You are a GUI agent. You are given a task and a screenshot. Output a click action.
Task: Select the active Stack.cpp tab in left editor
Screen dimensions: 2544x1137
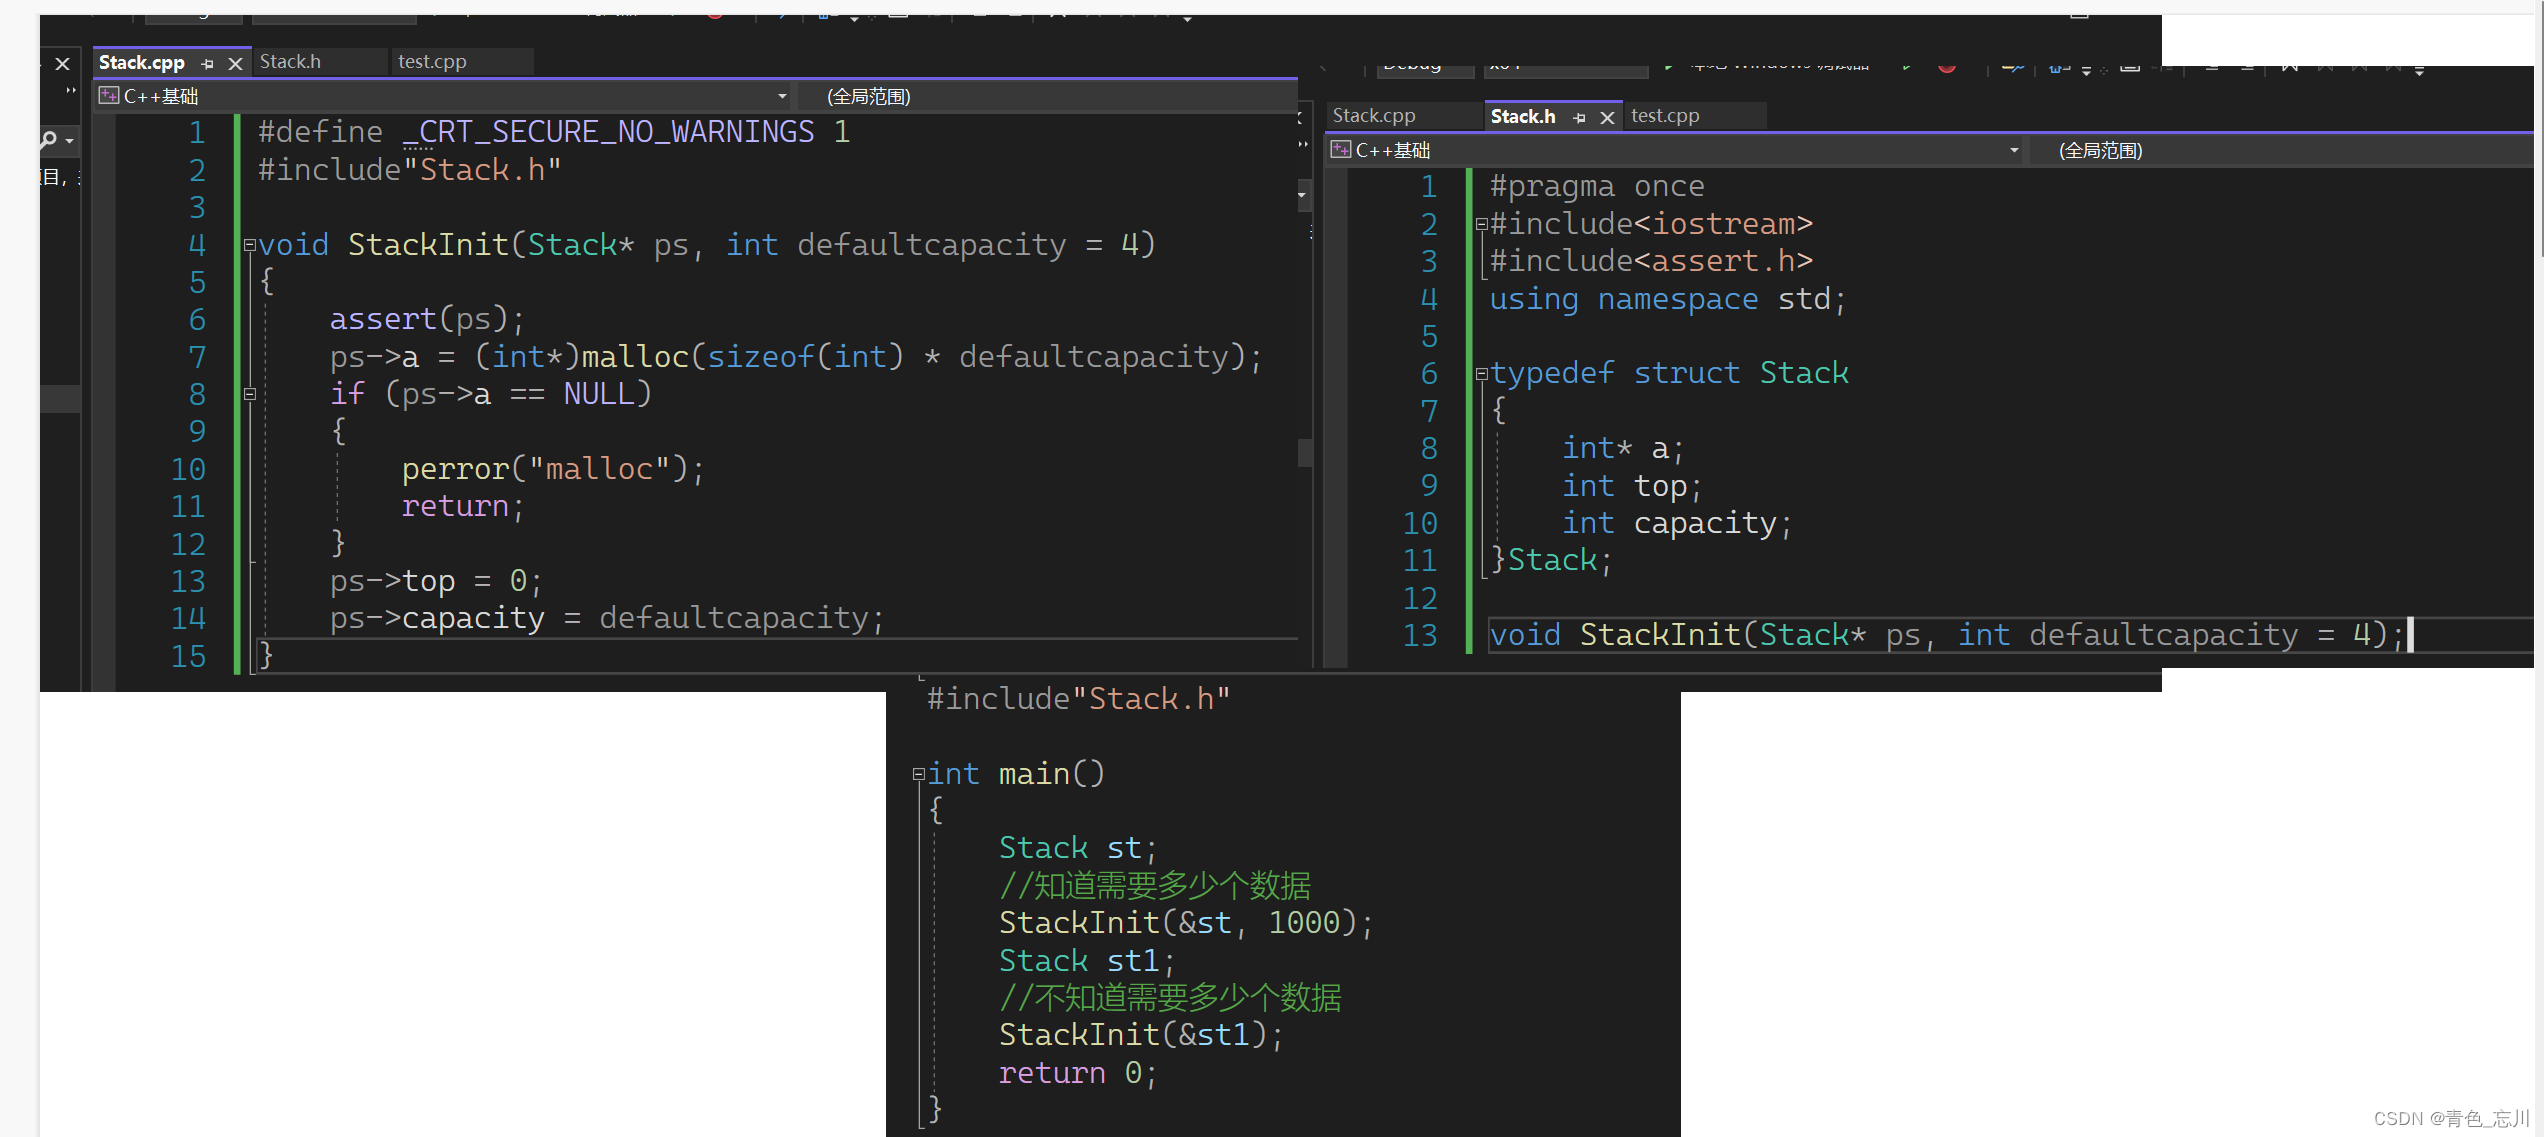pos(142,62)
